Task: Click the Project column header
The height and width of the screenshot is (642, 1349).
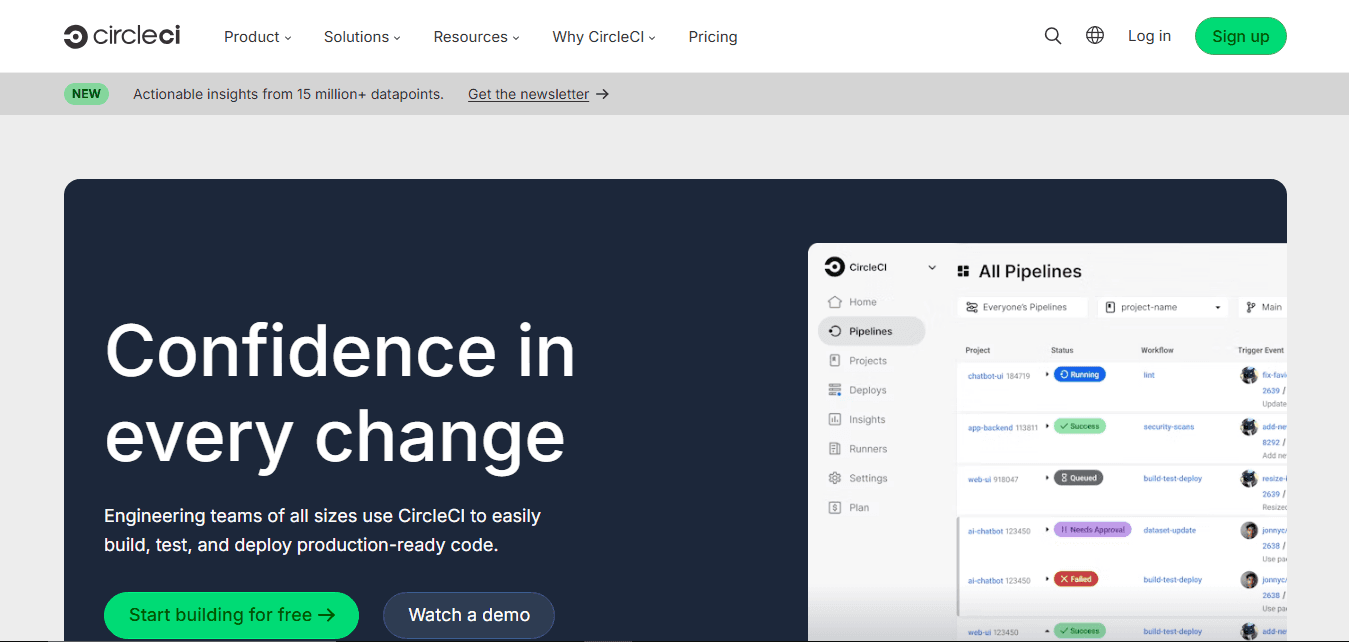Action: (978, 351)
